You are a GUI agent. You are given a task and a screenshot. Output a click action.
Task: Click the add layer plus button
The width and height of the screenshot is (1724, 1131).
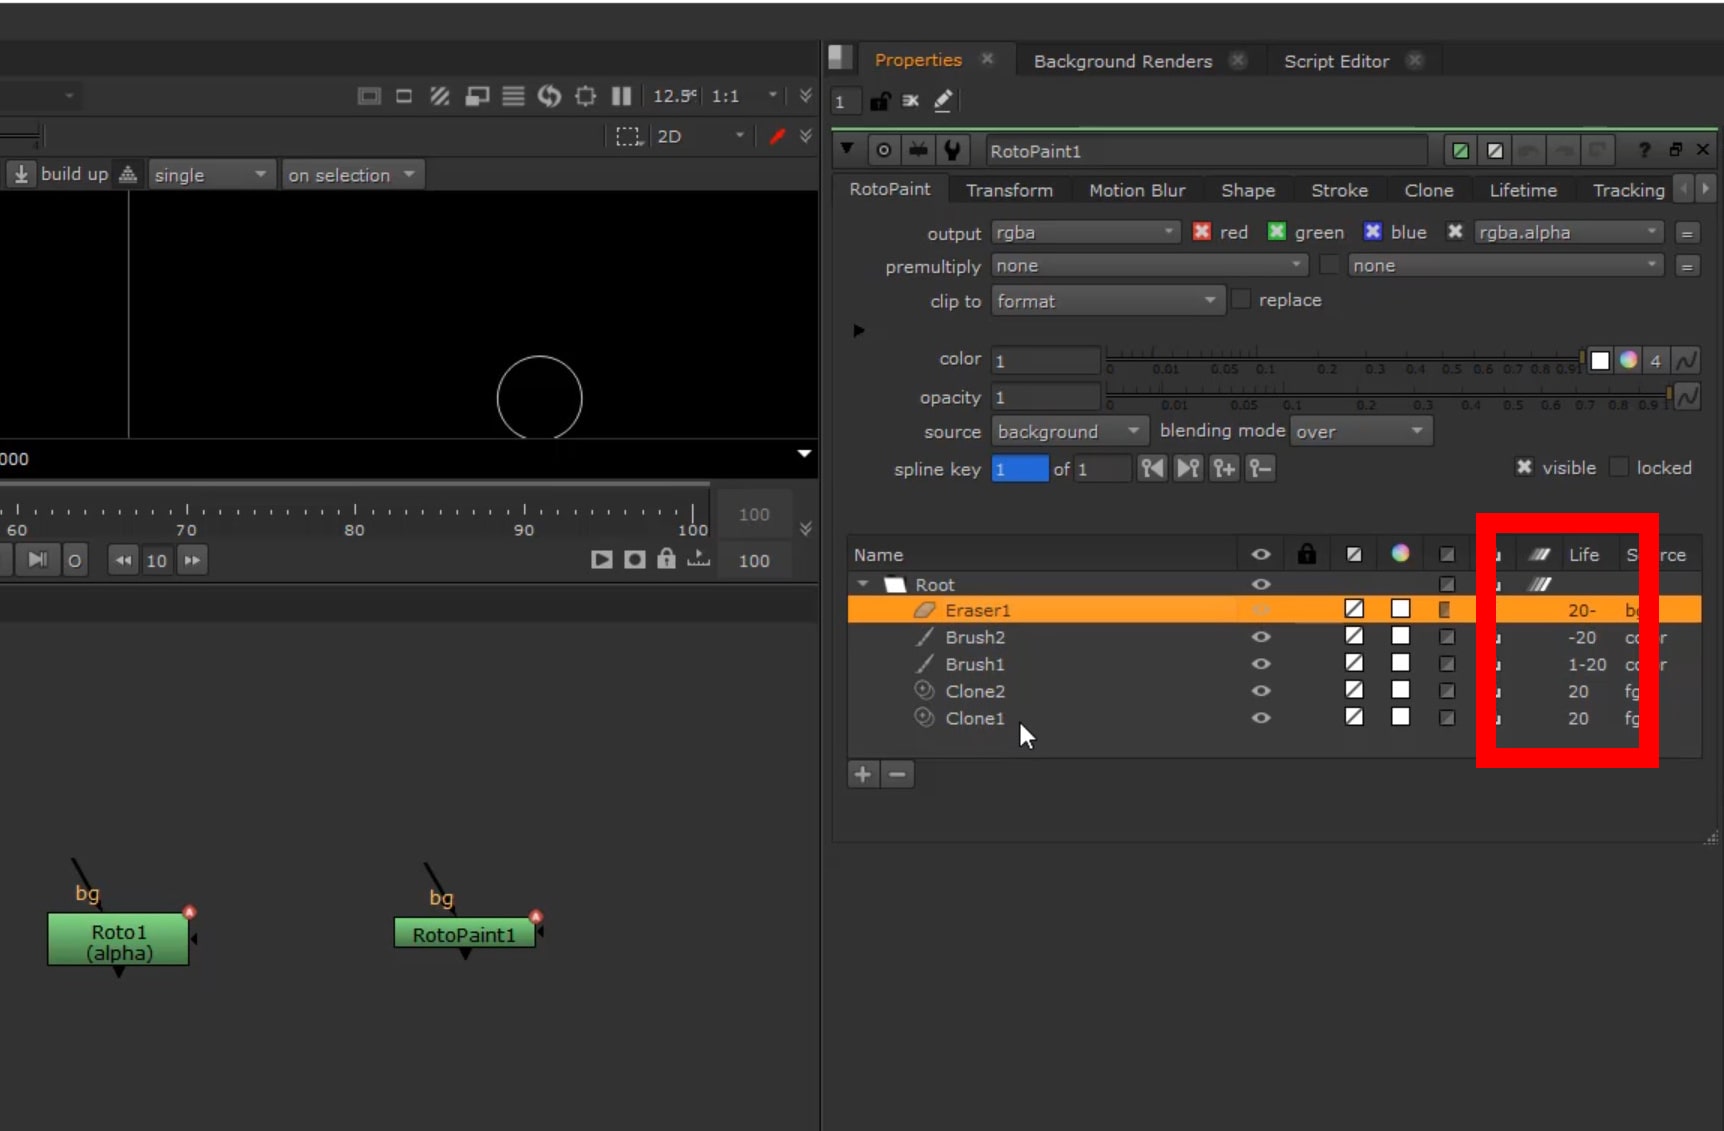[863, 774]
